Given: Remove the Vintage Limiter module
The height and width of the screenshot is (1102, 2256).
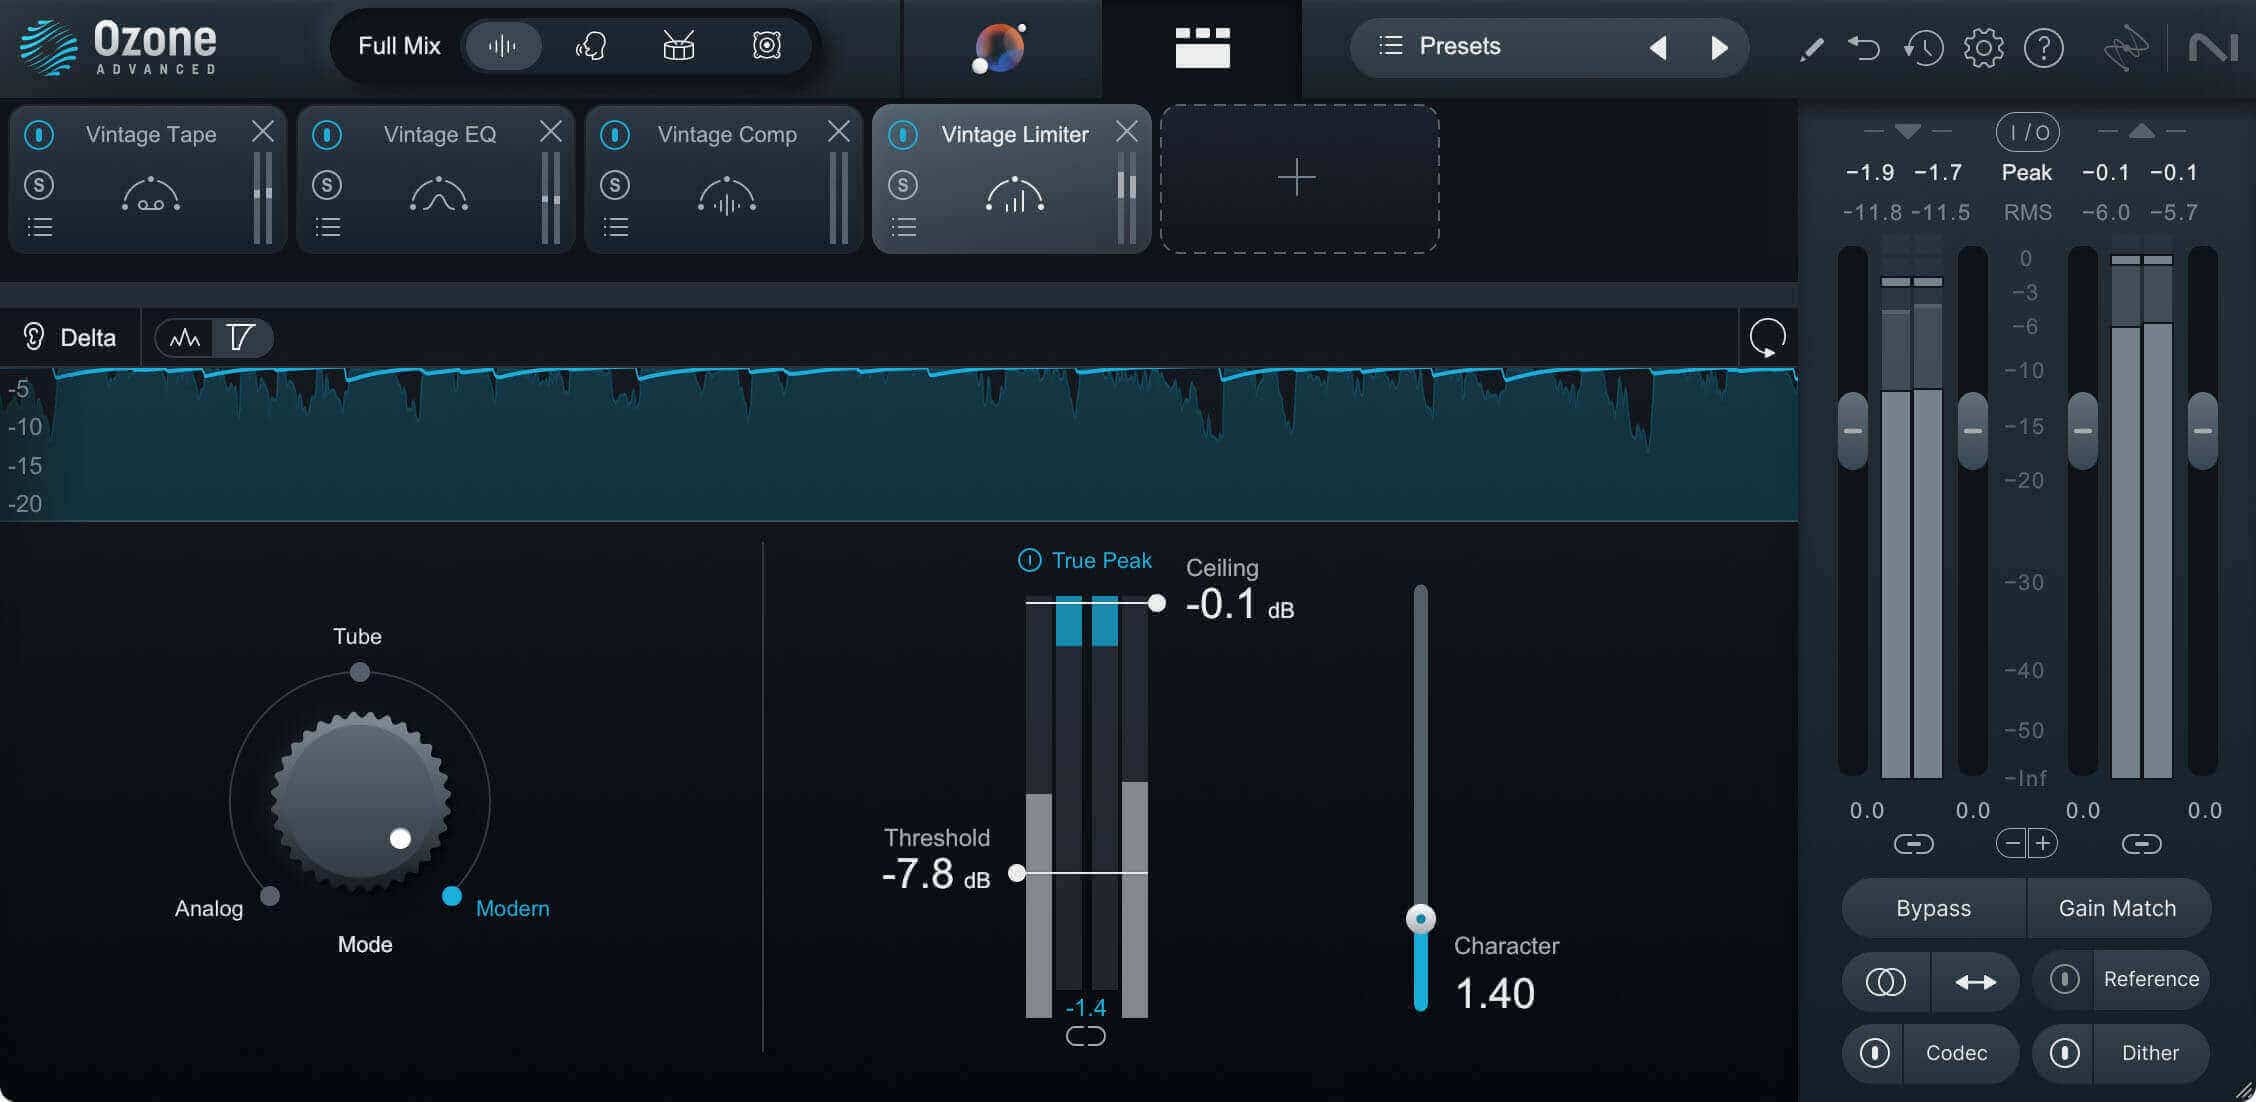Looking at the screenshot, I should point(1127,131).
